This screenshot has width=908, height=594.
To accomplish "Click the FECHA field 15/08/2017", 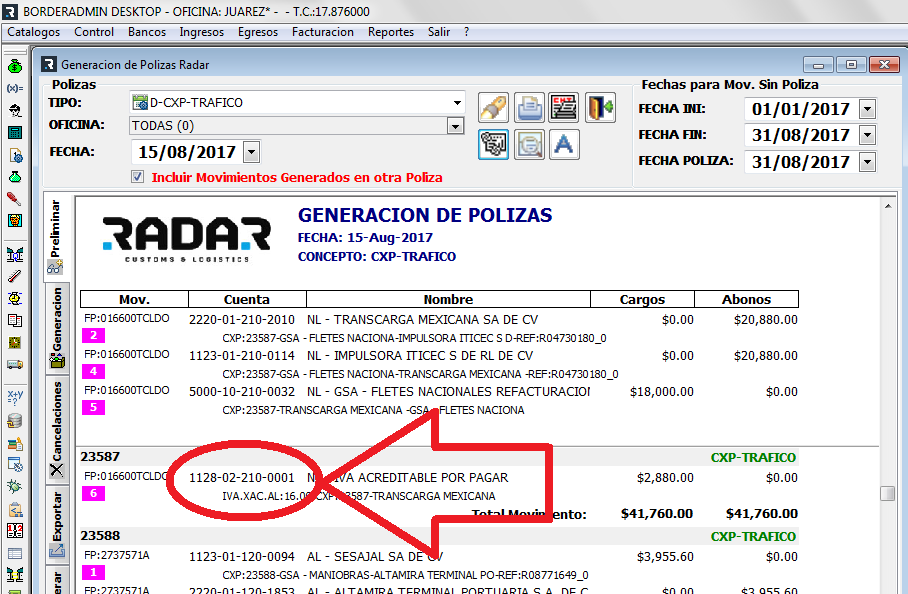I will tap(186, 152).
